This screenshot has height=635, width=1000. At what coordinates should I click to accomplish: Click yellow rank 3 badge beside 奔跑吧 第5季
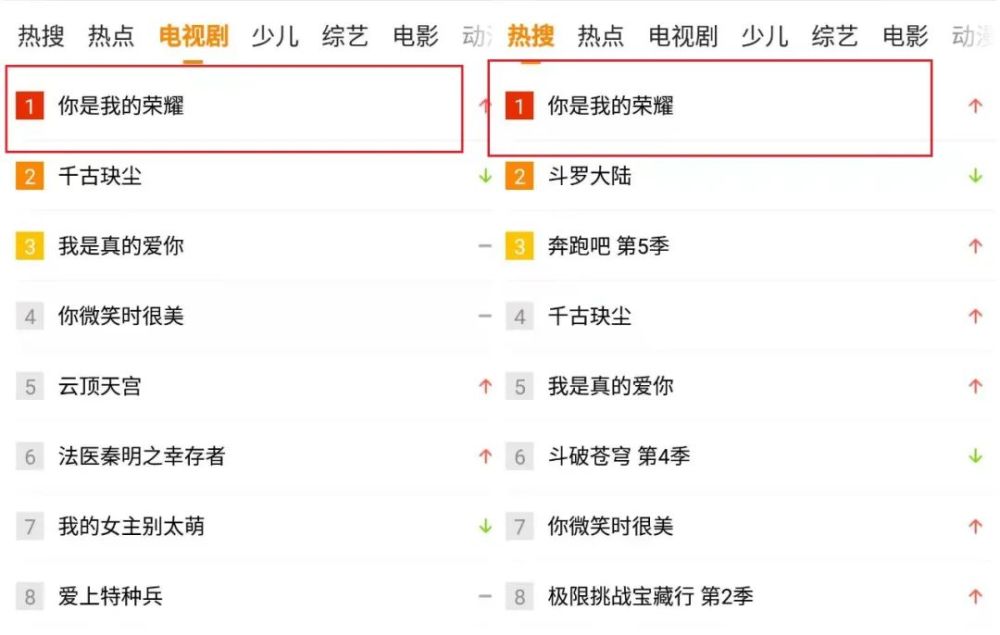[519, 246]
